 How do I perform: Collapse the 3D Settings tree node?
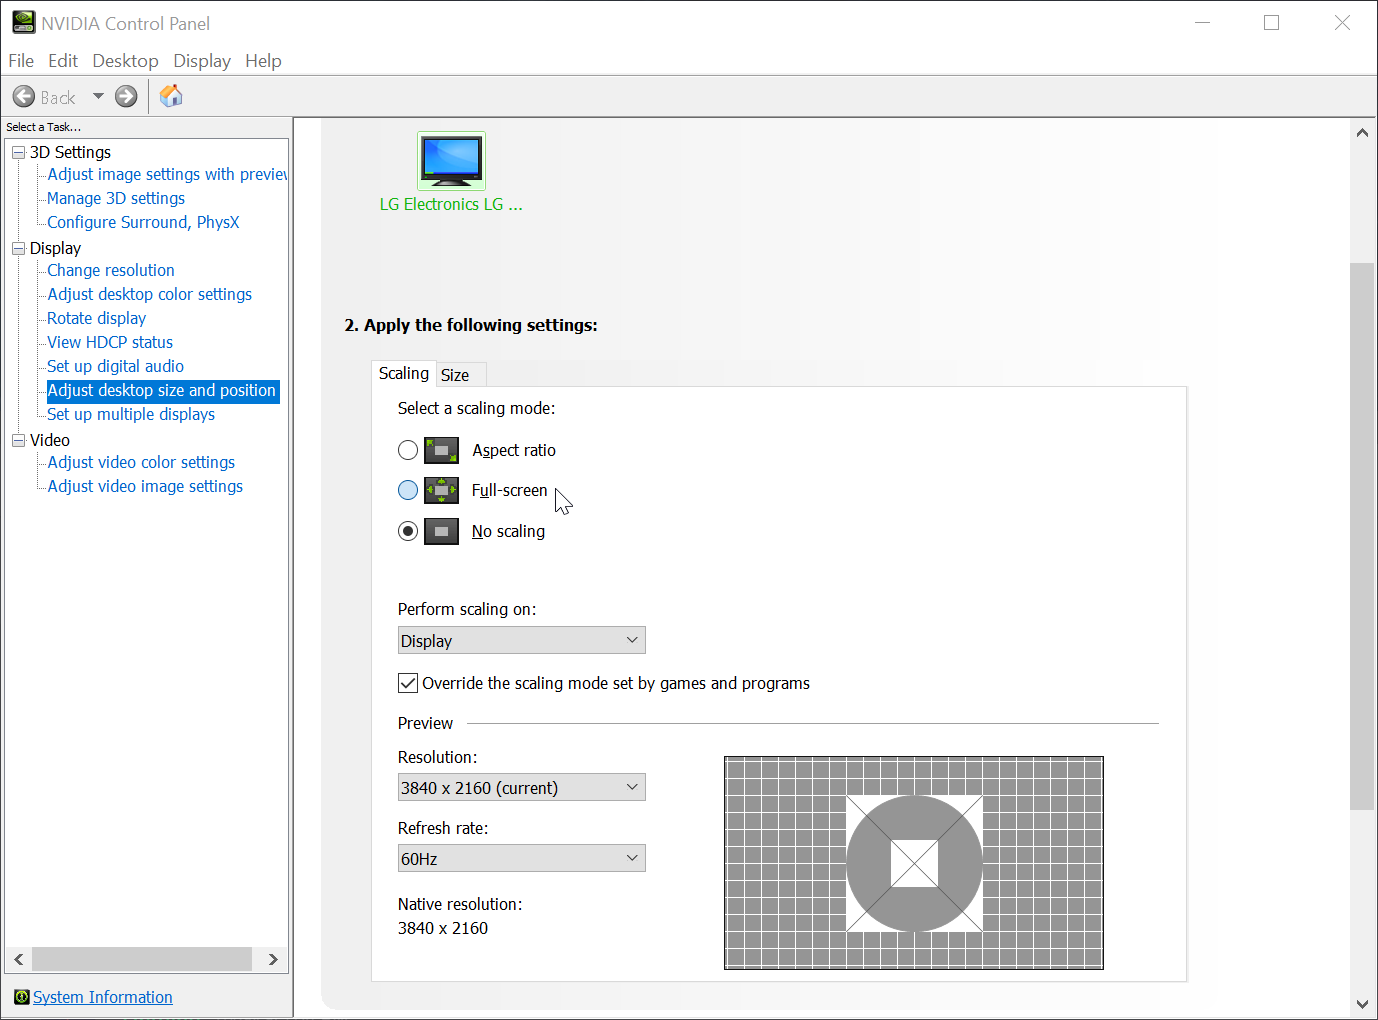[x=18, y=153]
